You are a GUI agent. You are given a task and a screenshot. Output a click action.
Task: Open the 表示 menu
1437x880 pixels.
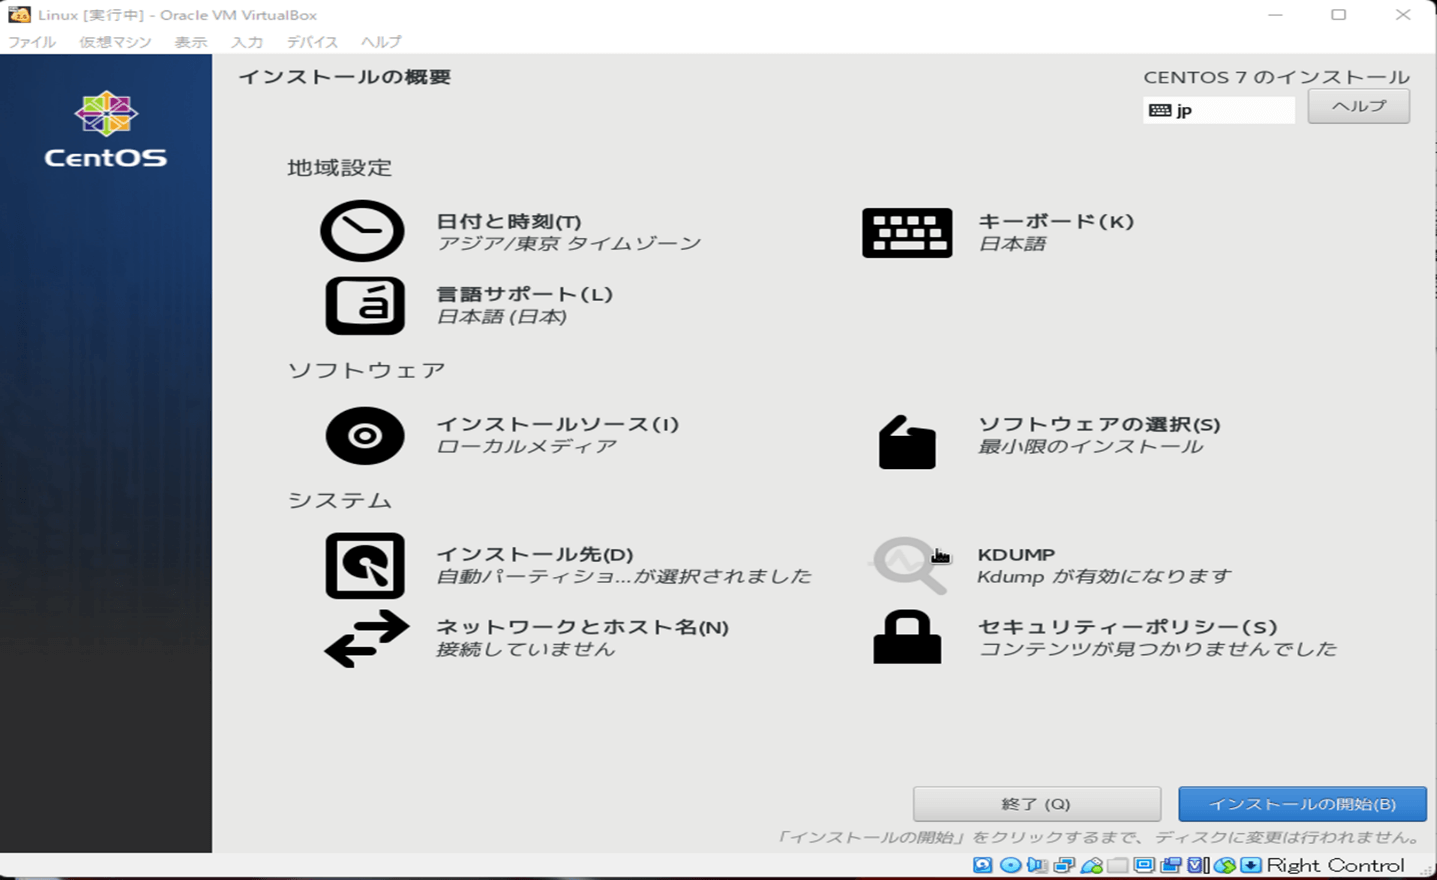[190, 42]
